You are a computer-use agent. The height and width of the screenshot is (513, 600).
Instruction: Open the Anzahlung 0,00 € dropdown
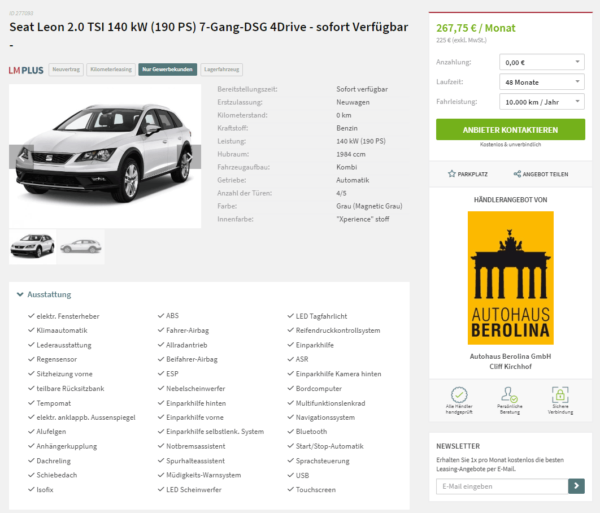click(x=541, y=62)
